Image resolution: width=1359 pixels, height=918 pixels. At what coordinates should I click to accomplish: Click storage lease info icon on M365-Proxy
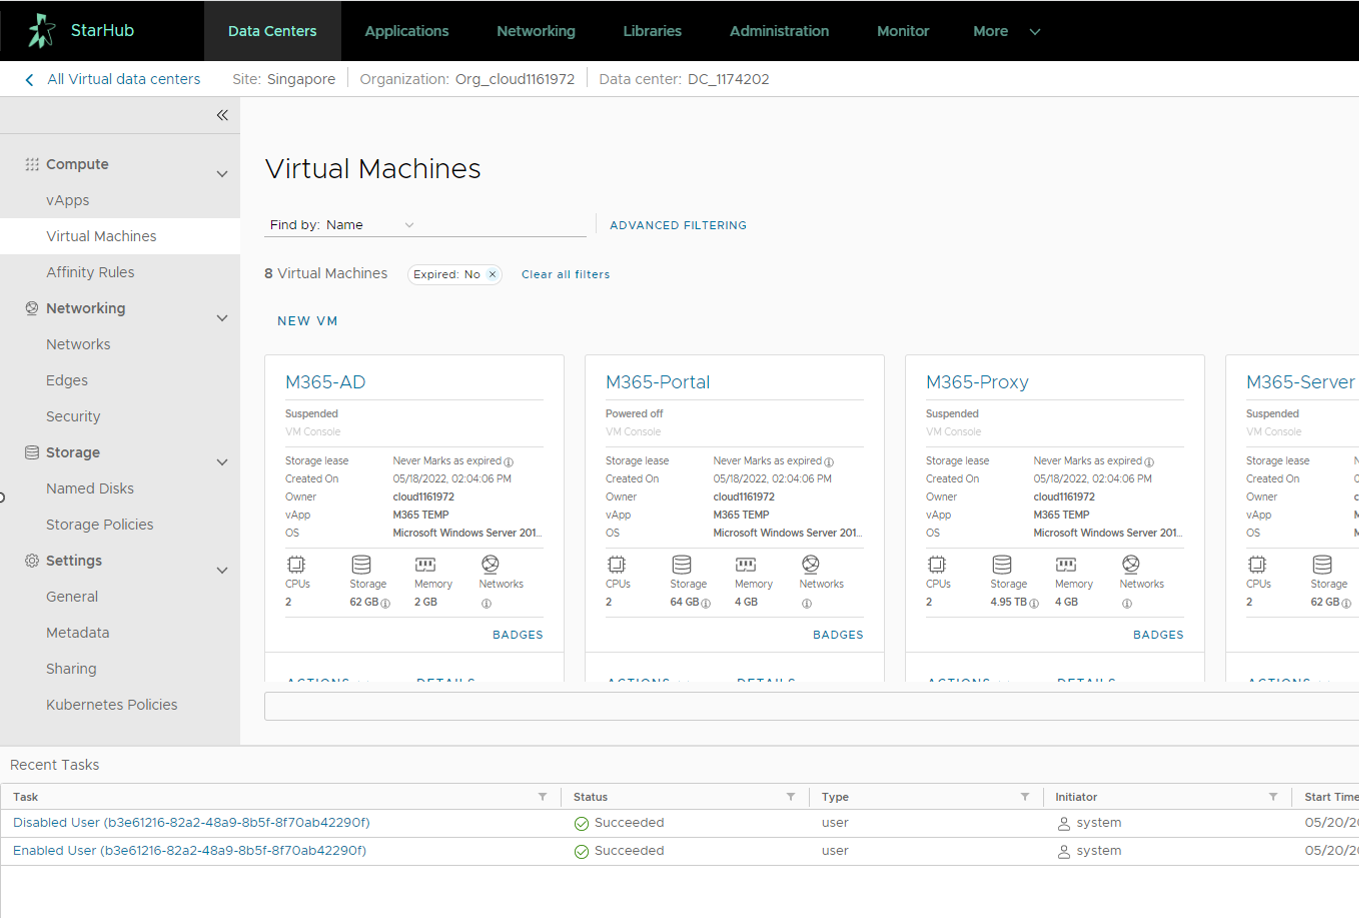[1149, 462]
